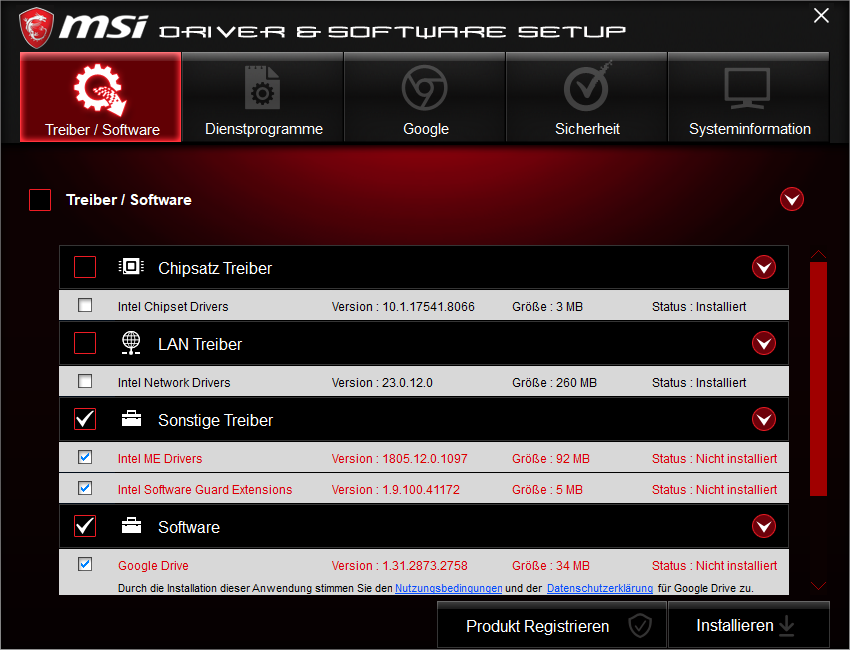Uncheck Intel Software Guard Extensions checkbox
The width and height of the screenshot is (850, 650).
(x=85, y=488)
